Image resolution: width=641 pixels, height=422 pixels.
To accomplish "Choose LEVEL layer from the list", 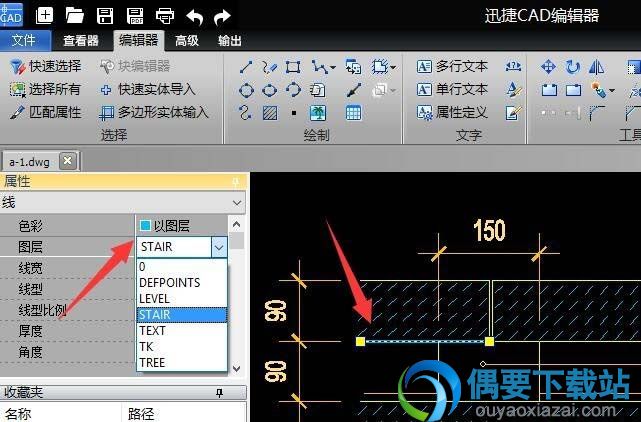I will click(182, 299).
